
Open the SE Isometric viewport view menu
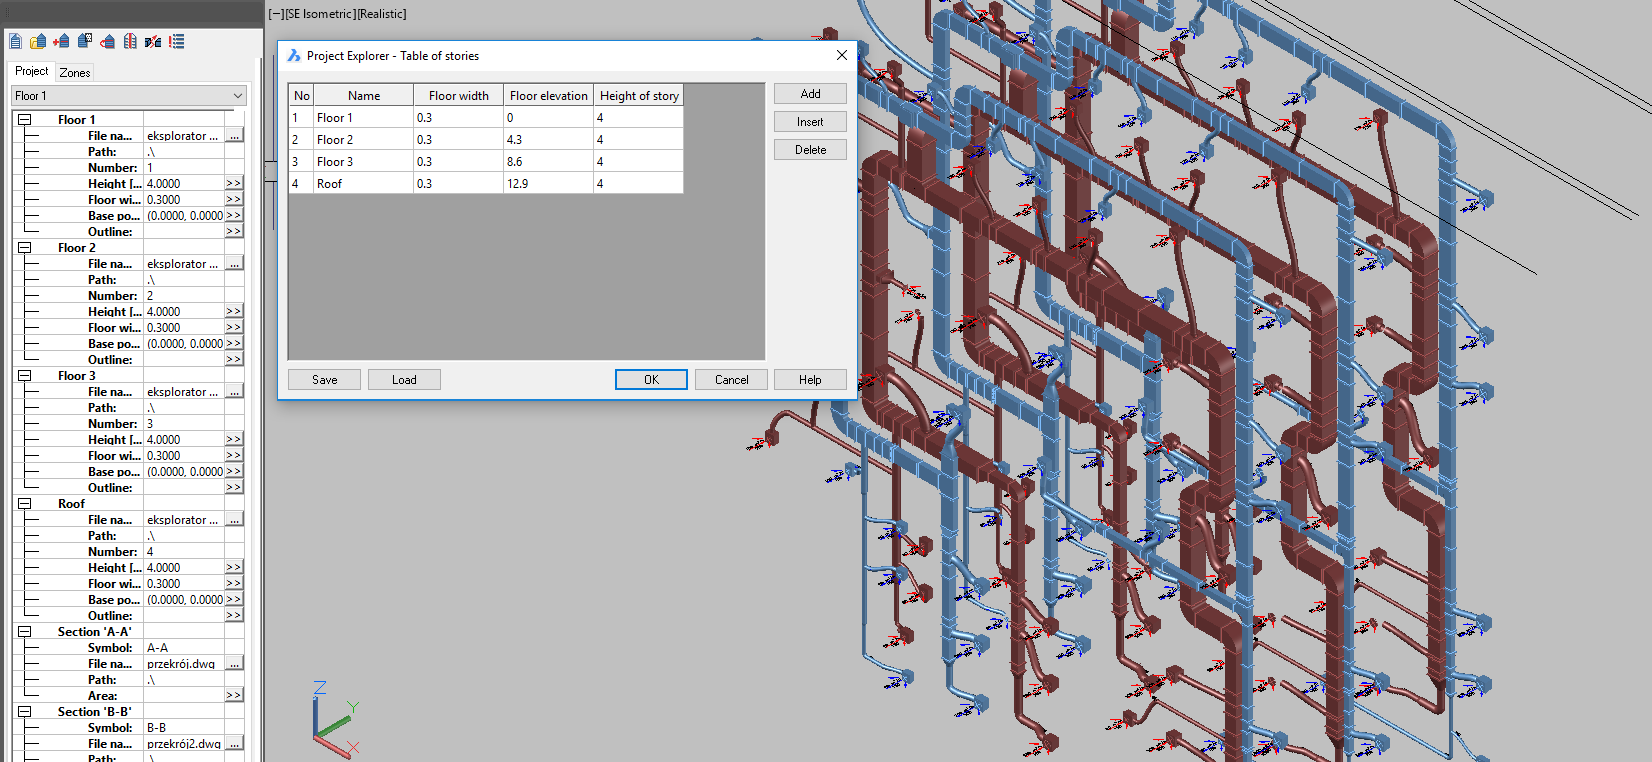coord(319,14)
